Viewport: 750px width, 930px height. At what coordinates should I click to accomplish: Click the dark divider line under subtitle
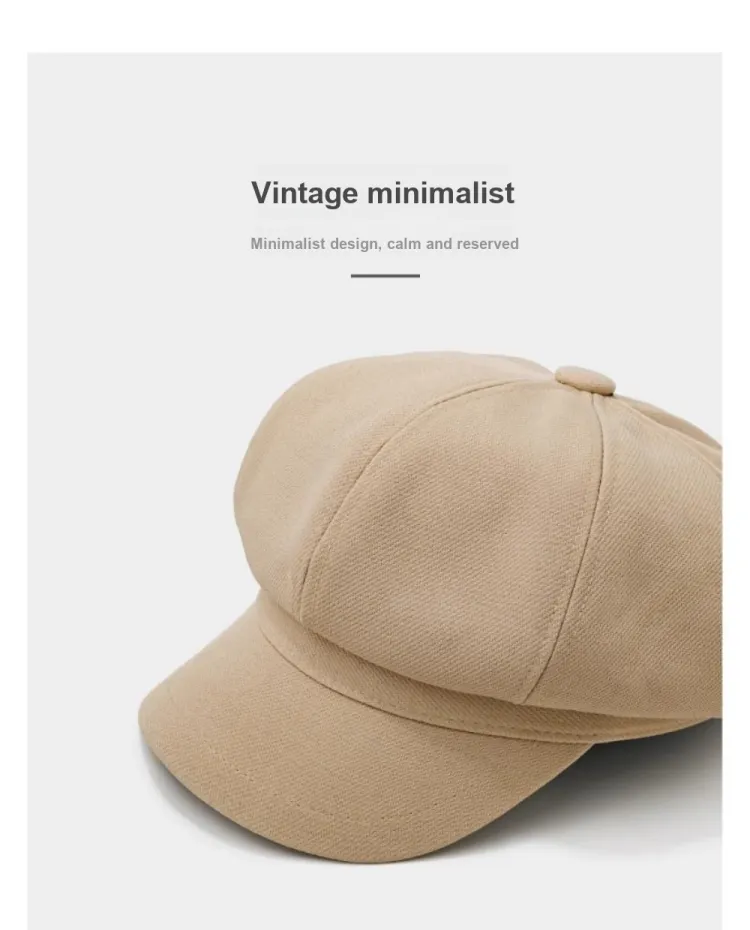pos(385,276)
